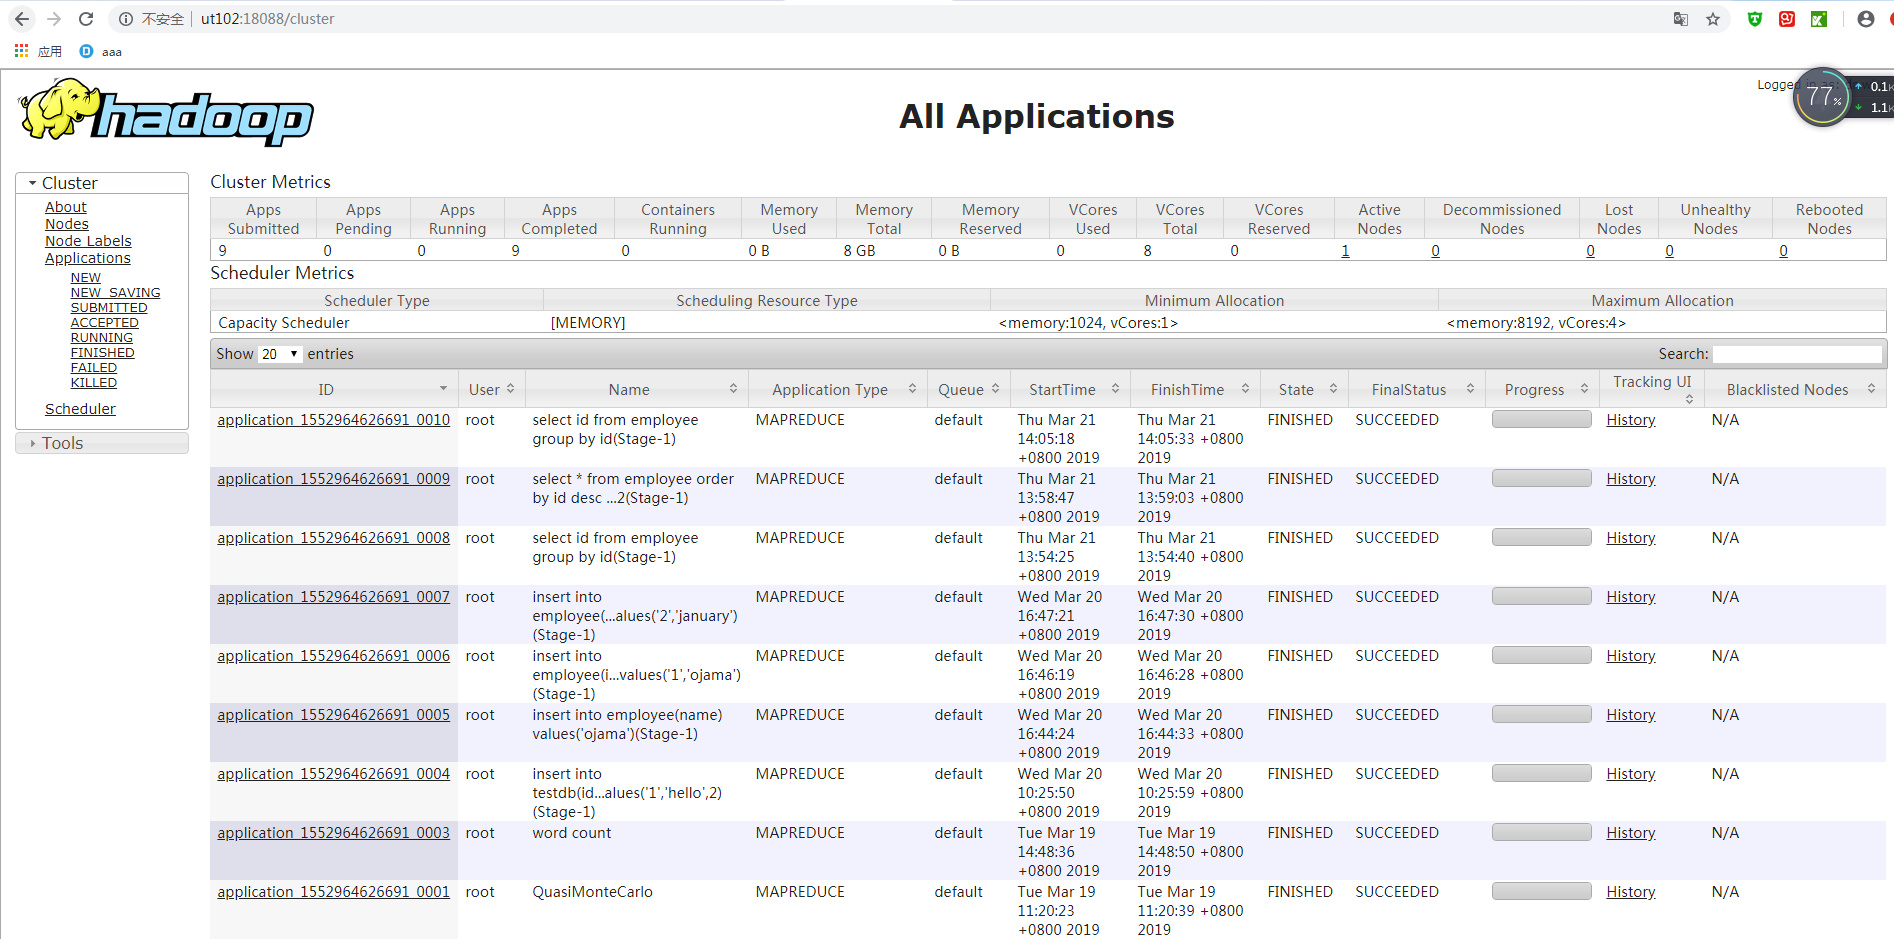Open Applications in the sidebar
The height and width of the screenshot is (939, 1894).
[88, 258]
